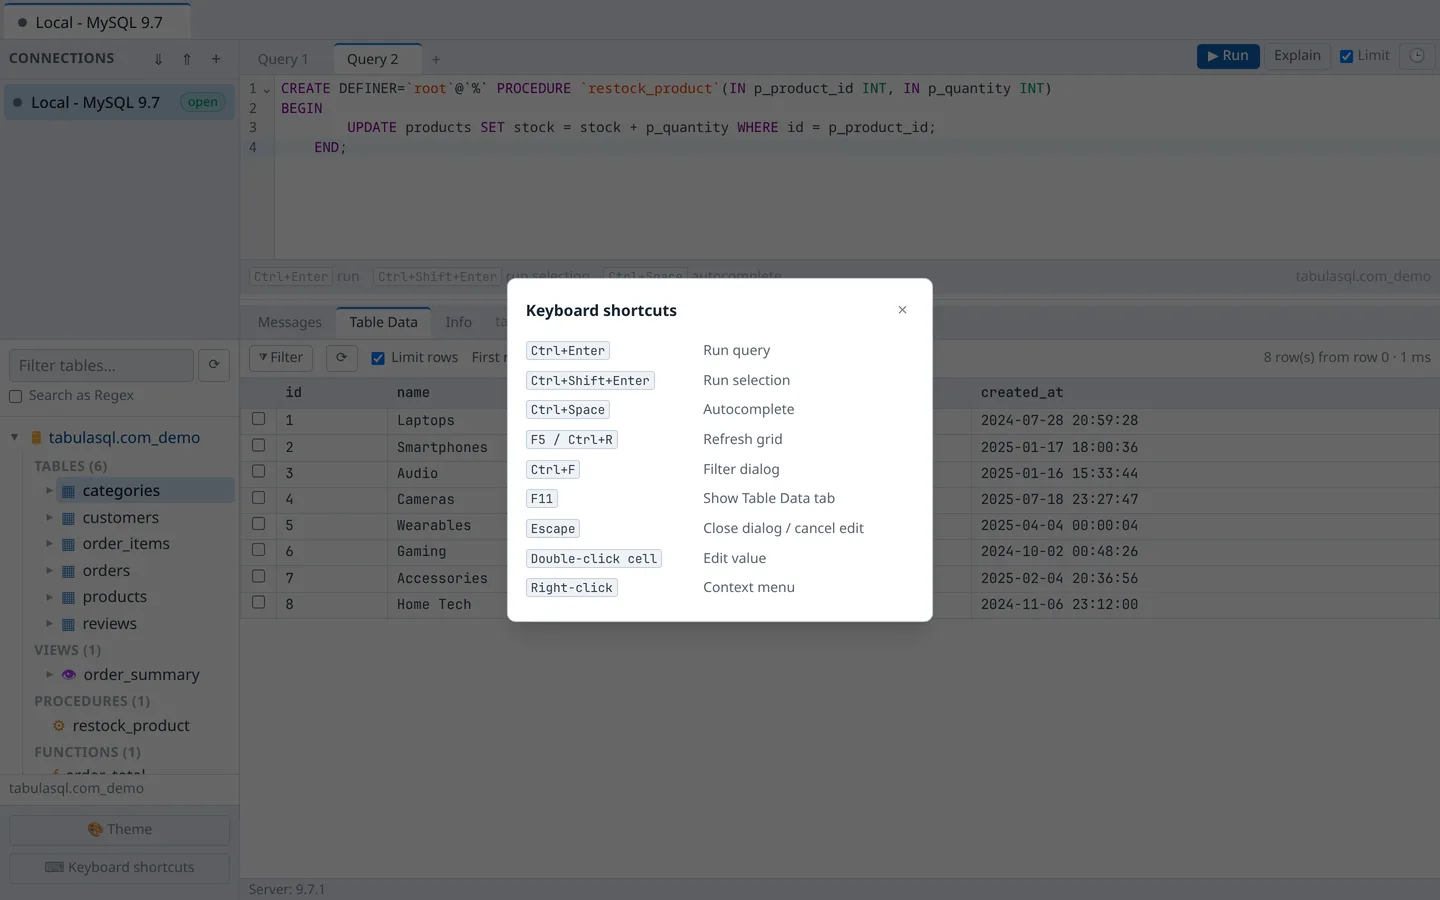Select the checkbox for row id 5
1440x900 pixels.
(x=258, y=524)
